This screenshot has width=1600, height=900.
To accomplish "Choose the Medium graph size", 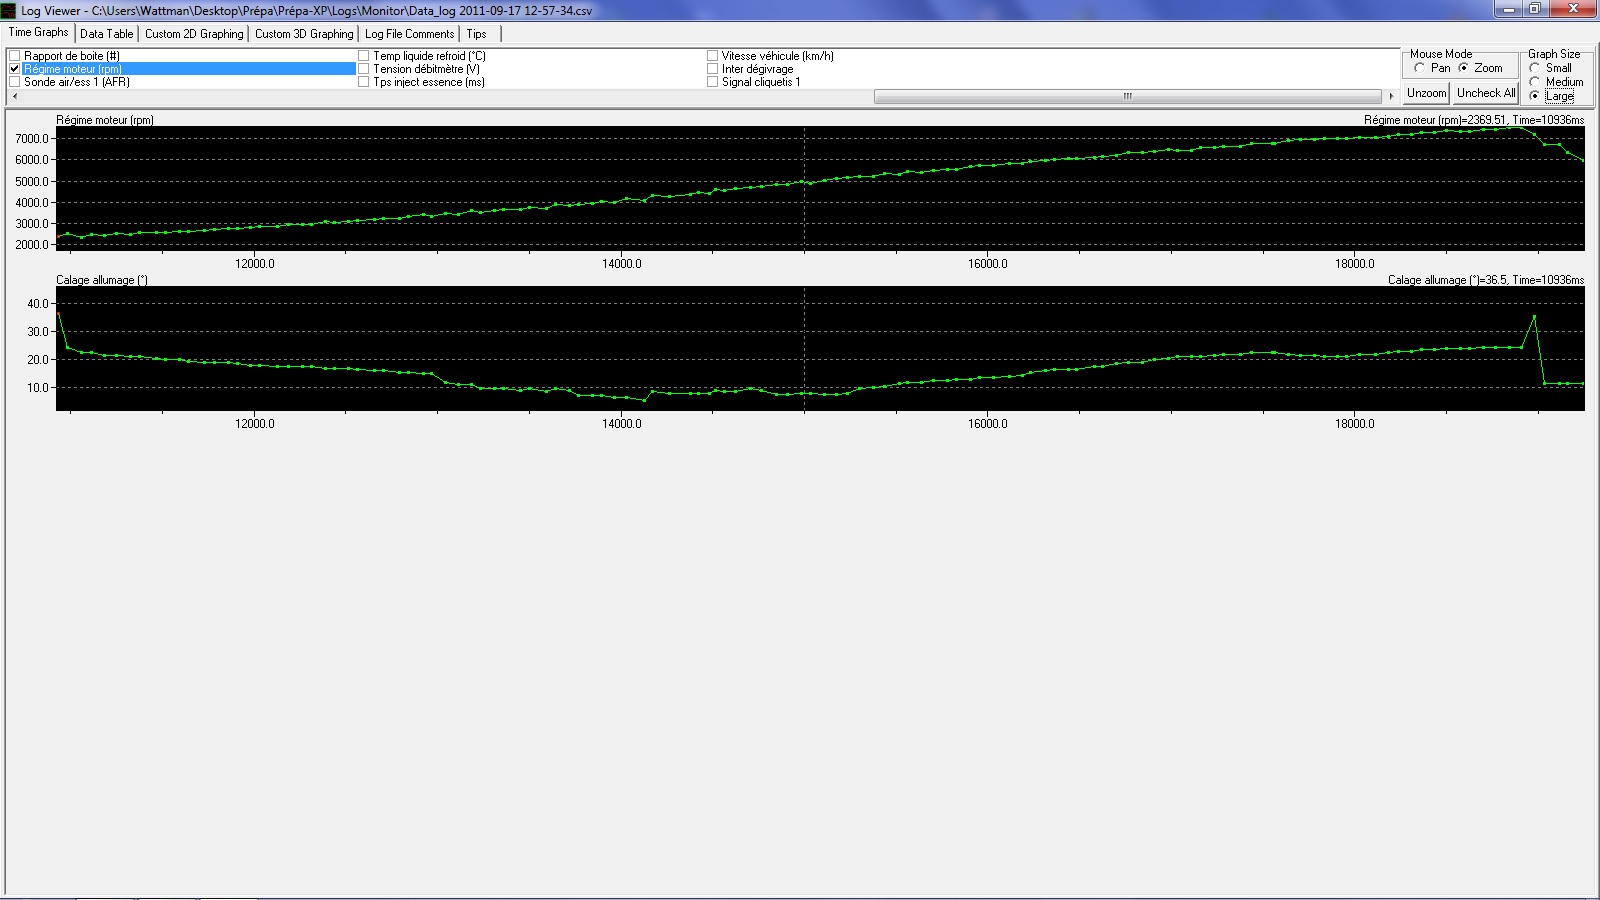I will tap(1535, 82).
